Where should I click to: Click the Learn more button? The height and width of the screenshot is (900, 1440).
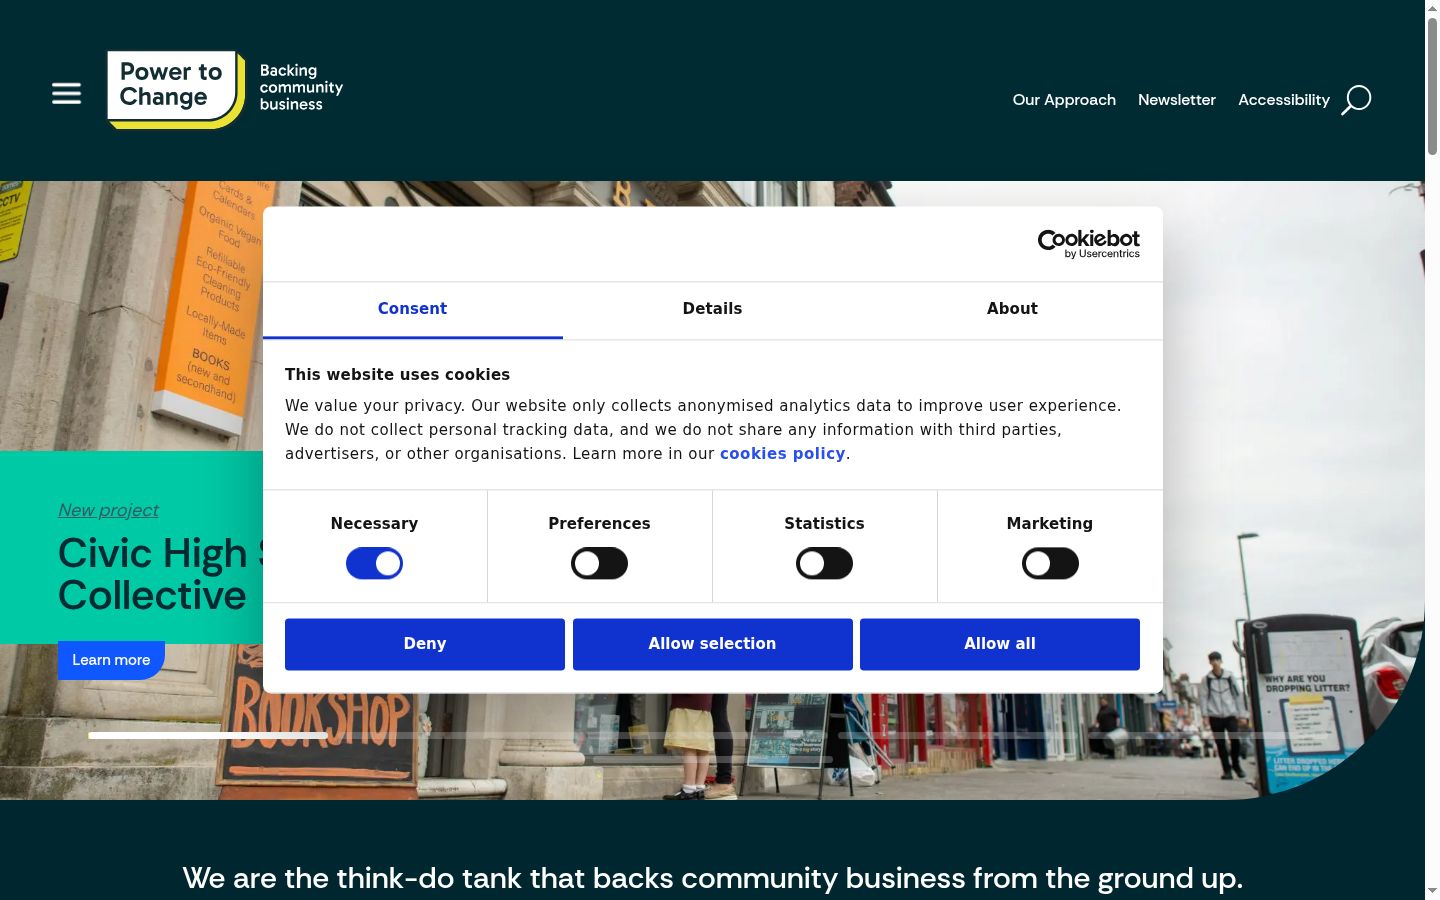click(x=111, y=660)
